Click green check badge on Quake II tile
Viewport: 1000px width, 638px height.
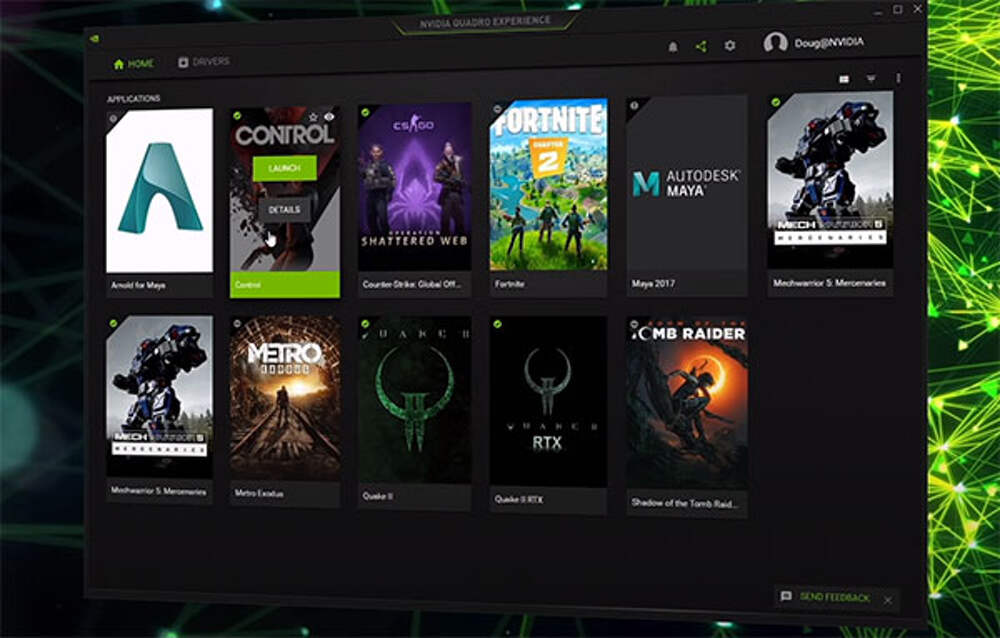[365, 324]
